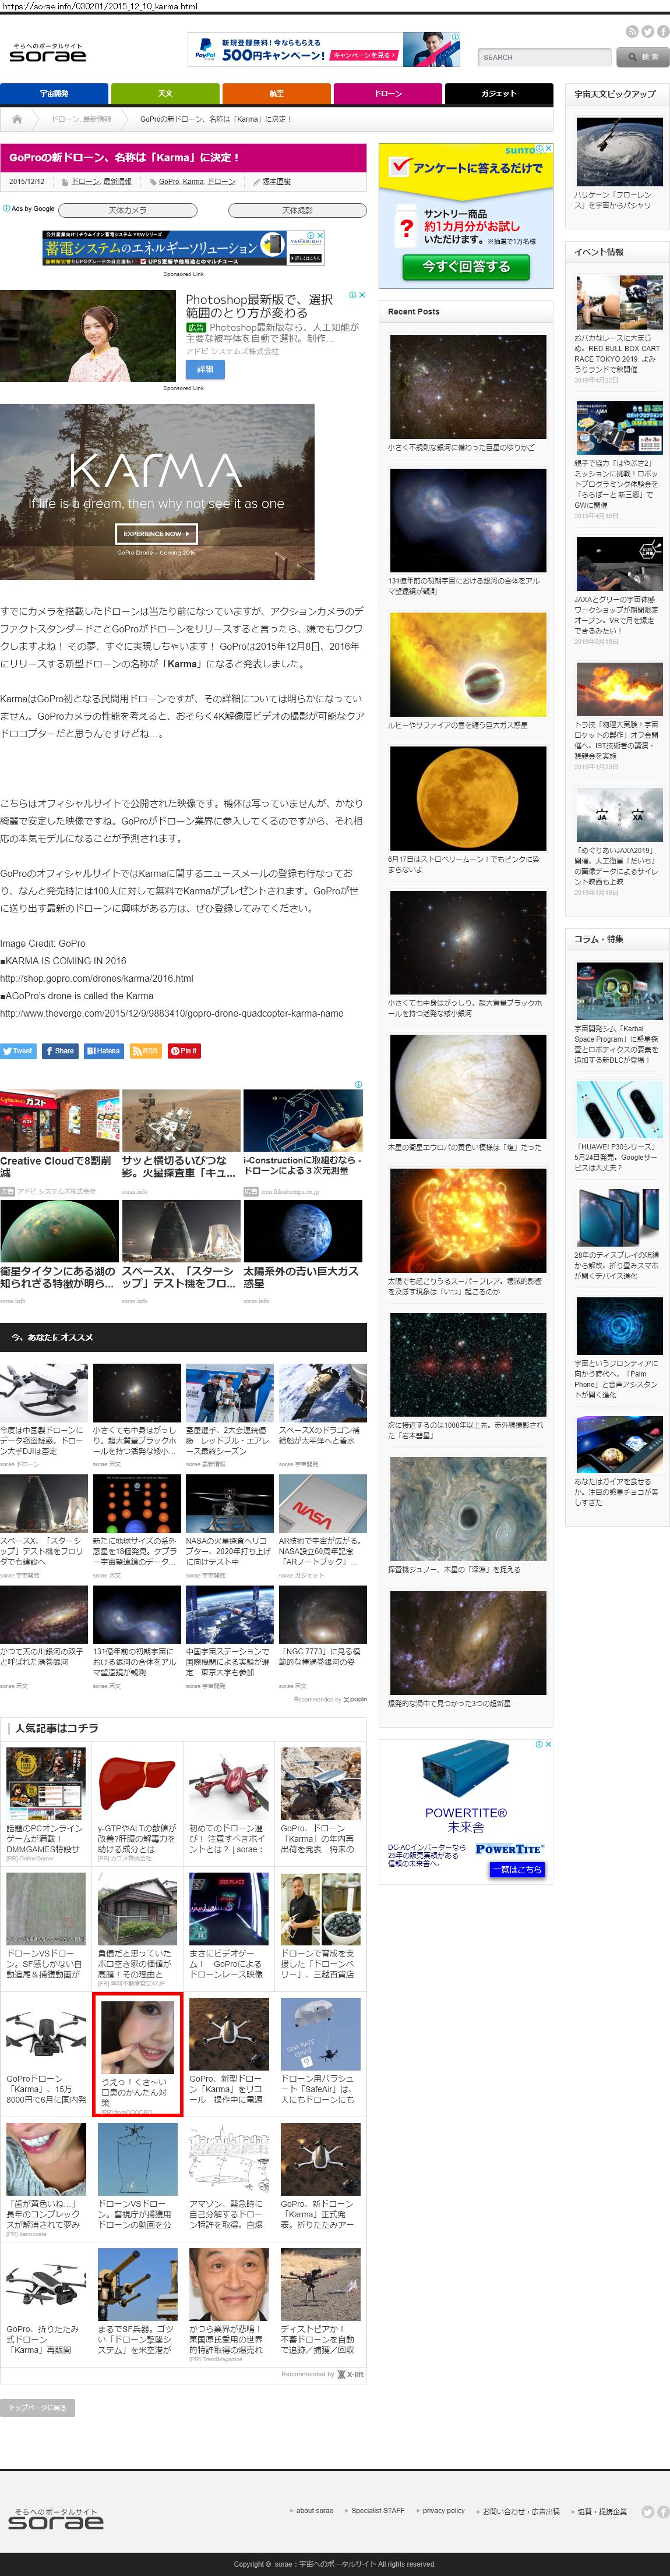Open the 航空 navigation tab
The width and height of the screenshot is (670, 2576).
pyautogui.click(x=276, y=94)
